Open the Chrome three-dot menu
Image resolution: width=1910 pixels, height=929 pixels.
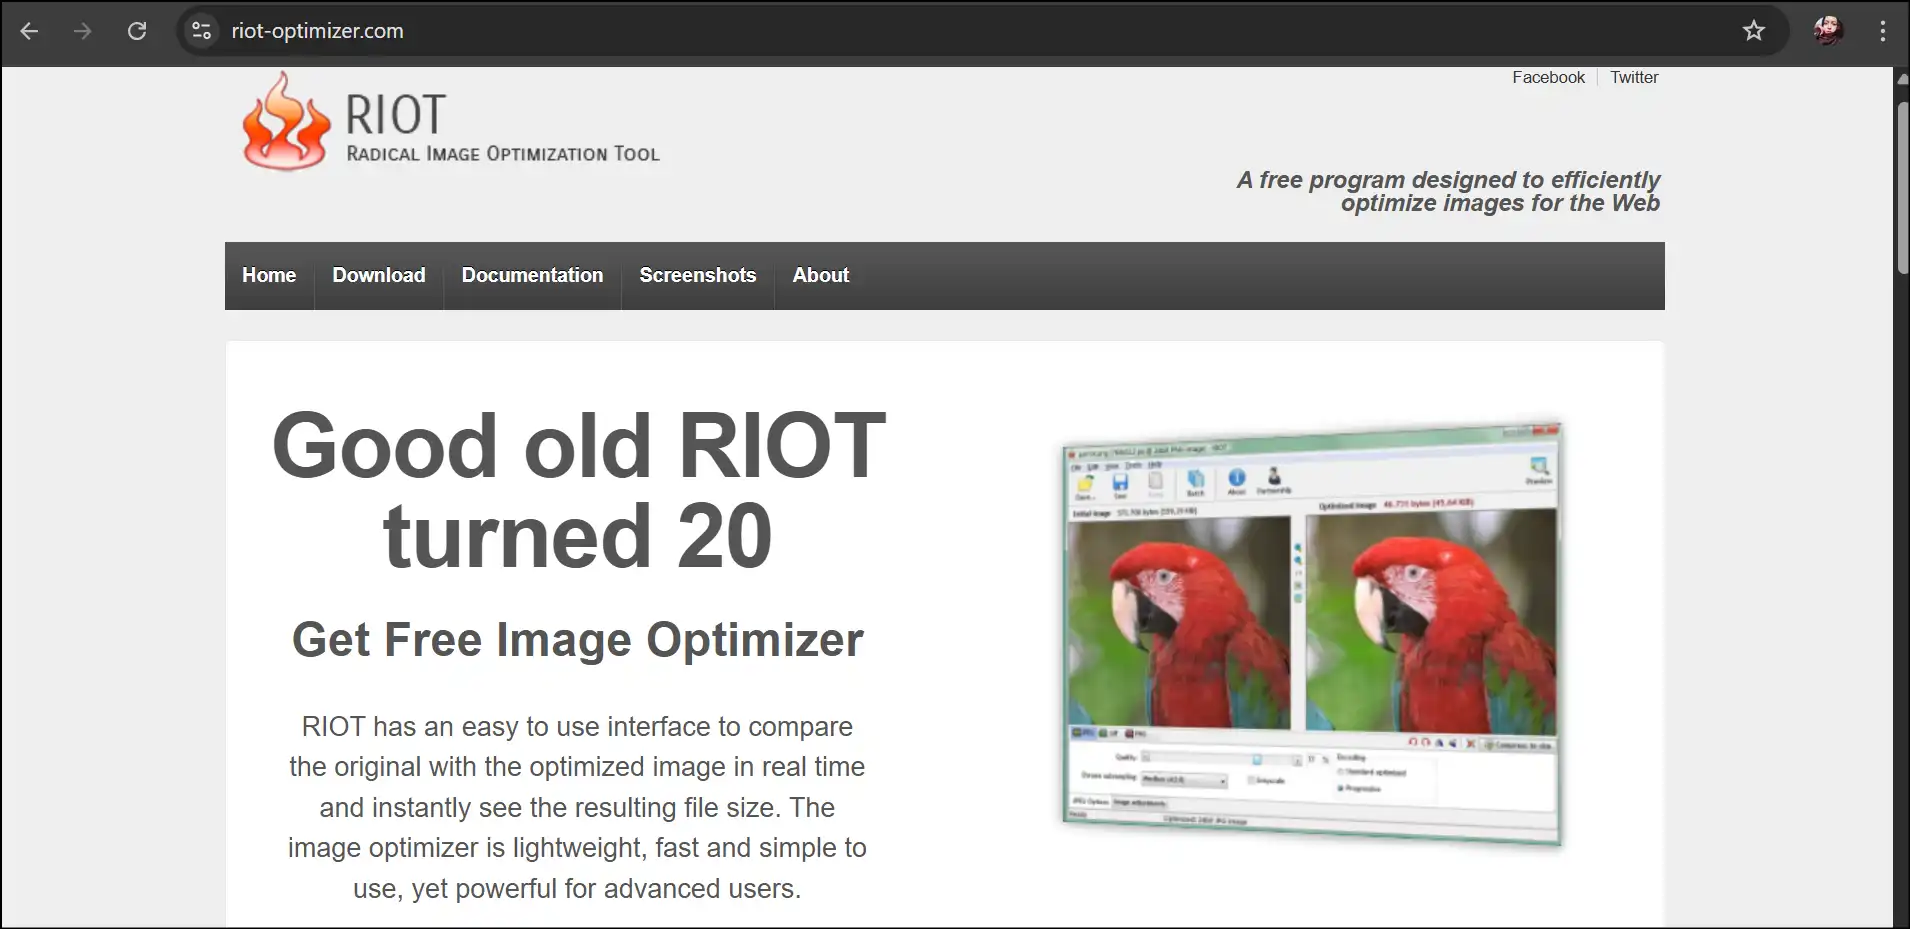(x=1882, y=31)
